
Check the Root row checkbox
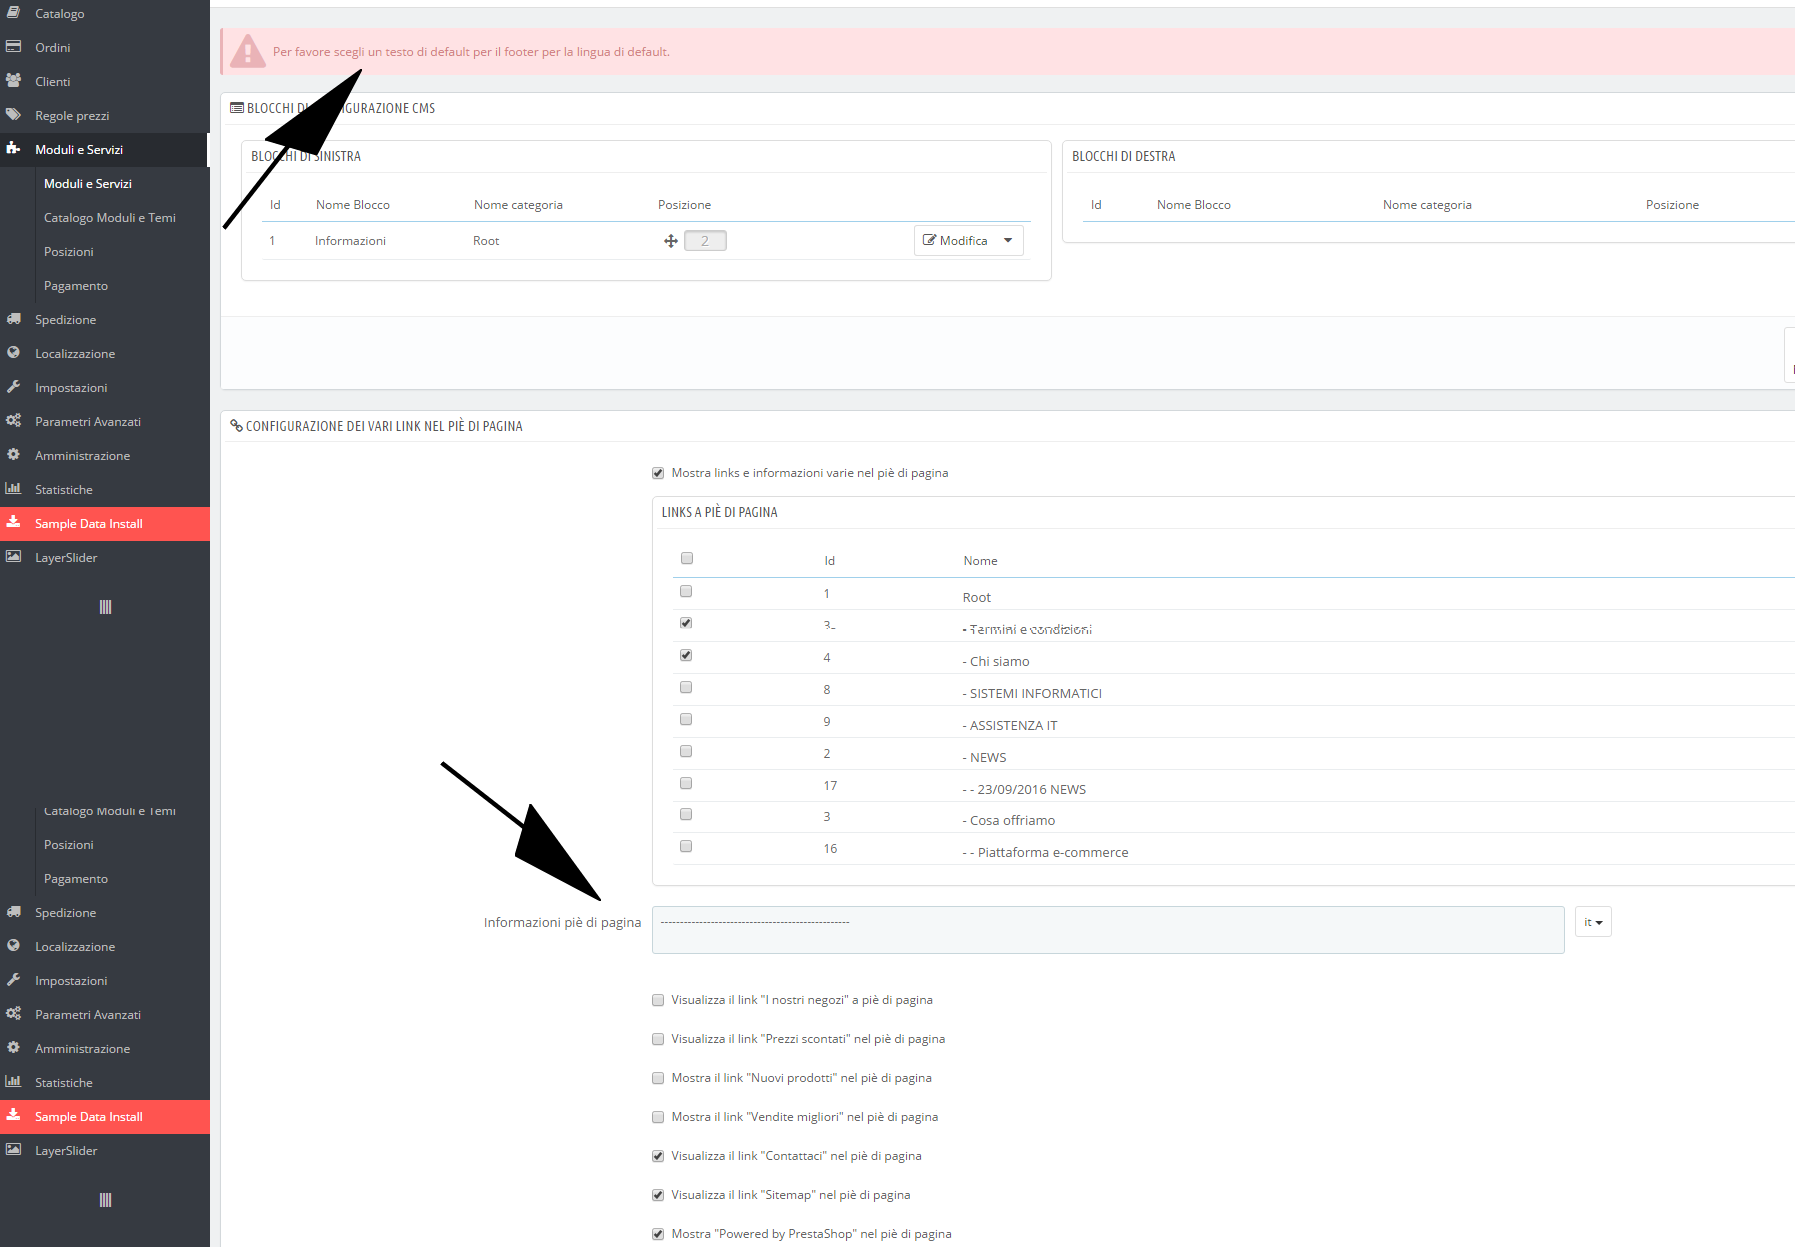(686, 591)
